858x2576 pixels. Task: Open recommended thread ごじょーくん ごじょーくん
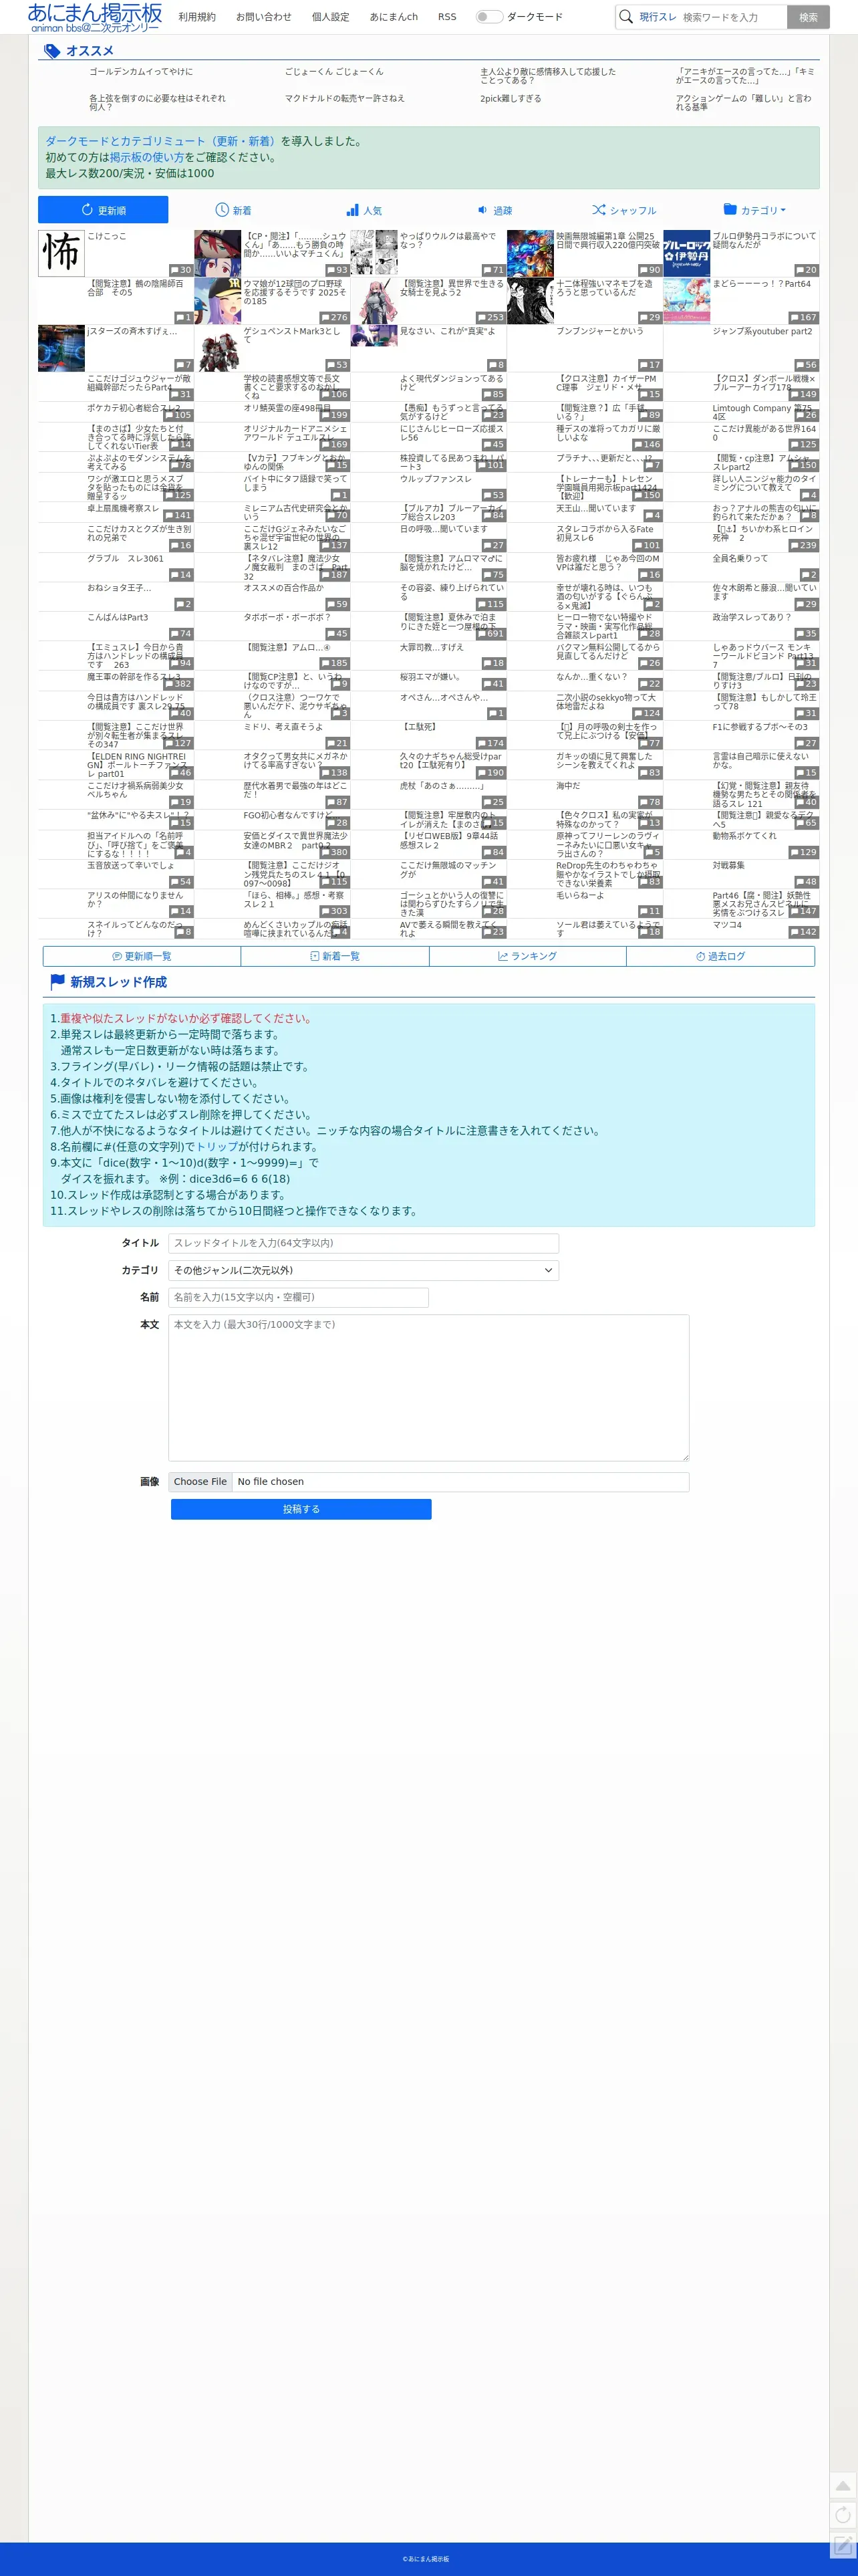(334, 72)
